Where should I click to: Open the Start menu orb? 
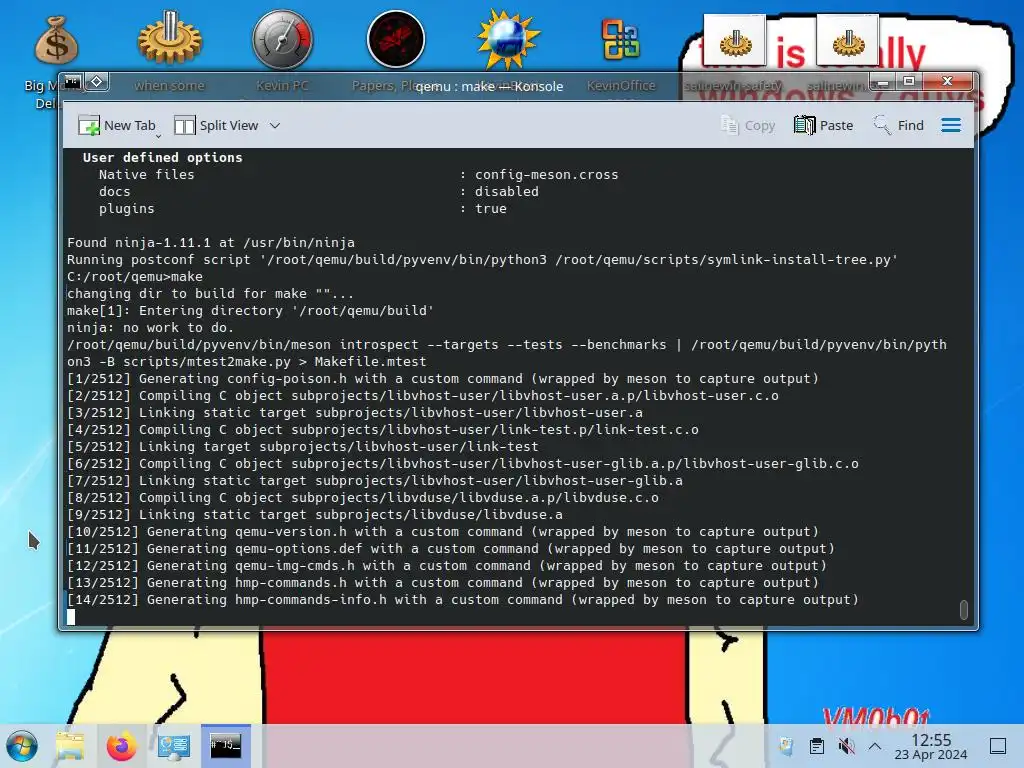pos(22,746)
